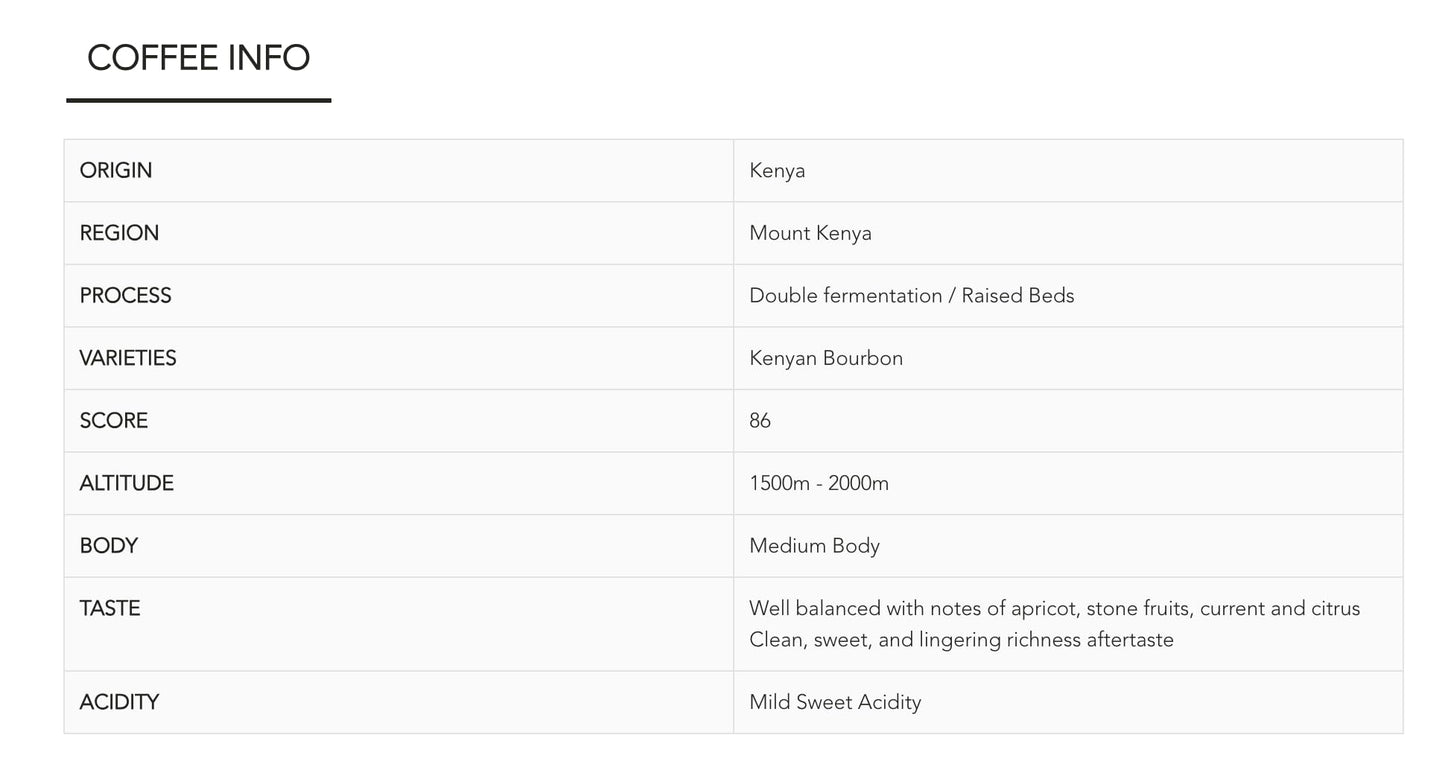Click the SCORE row label
This screenshot has width=1445, height=770.
coord(114,421)
